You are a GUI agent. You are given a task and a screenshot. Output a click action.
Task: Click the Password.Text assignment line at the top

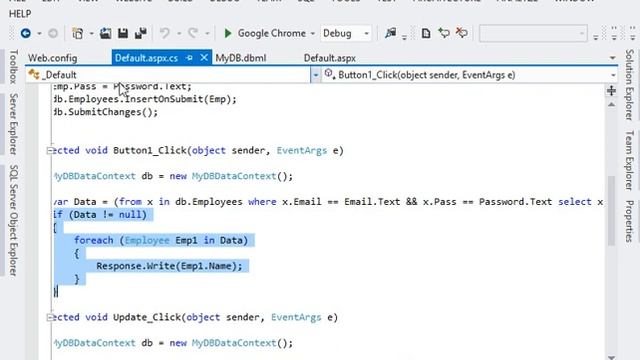point(122,87)
